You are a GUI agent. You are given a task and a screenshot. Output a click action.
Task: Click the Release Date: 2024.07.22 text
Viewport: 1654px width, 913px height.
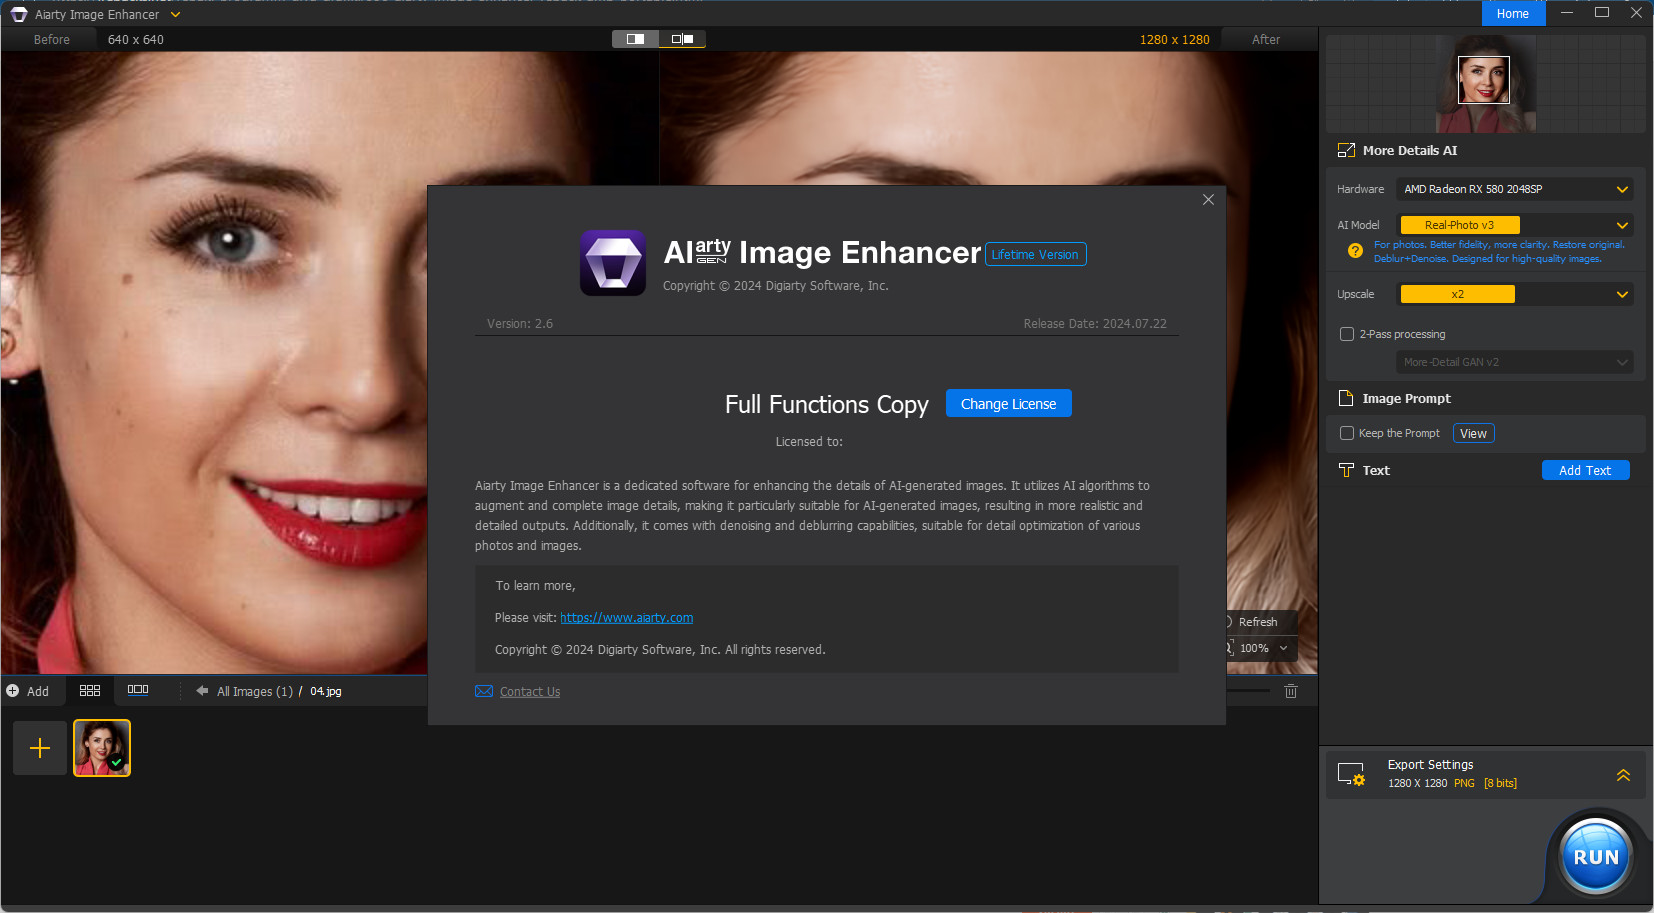(1095, 324)
